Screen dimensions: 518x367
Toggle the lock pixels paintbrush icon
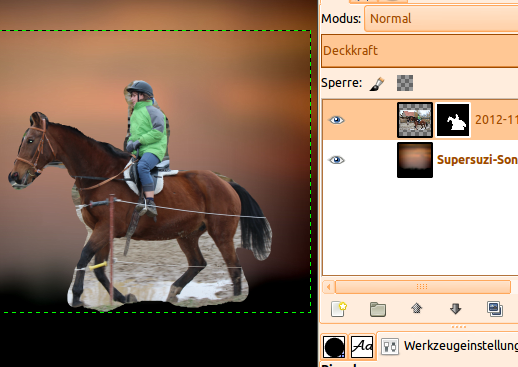click(377, 83)
